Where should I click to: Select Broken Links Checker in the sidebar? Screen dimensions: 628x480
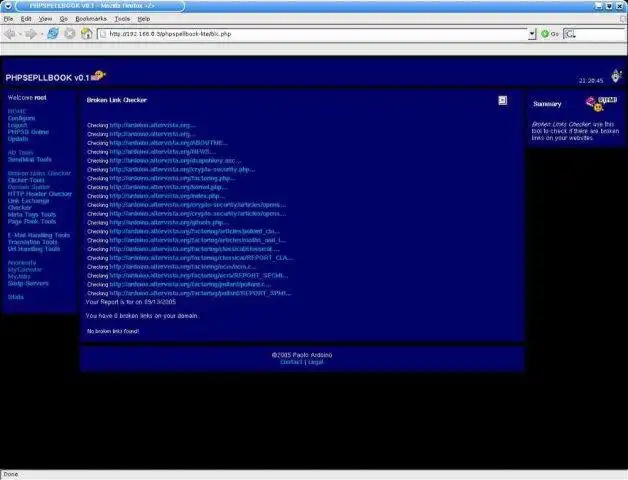[39, 173]
